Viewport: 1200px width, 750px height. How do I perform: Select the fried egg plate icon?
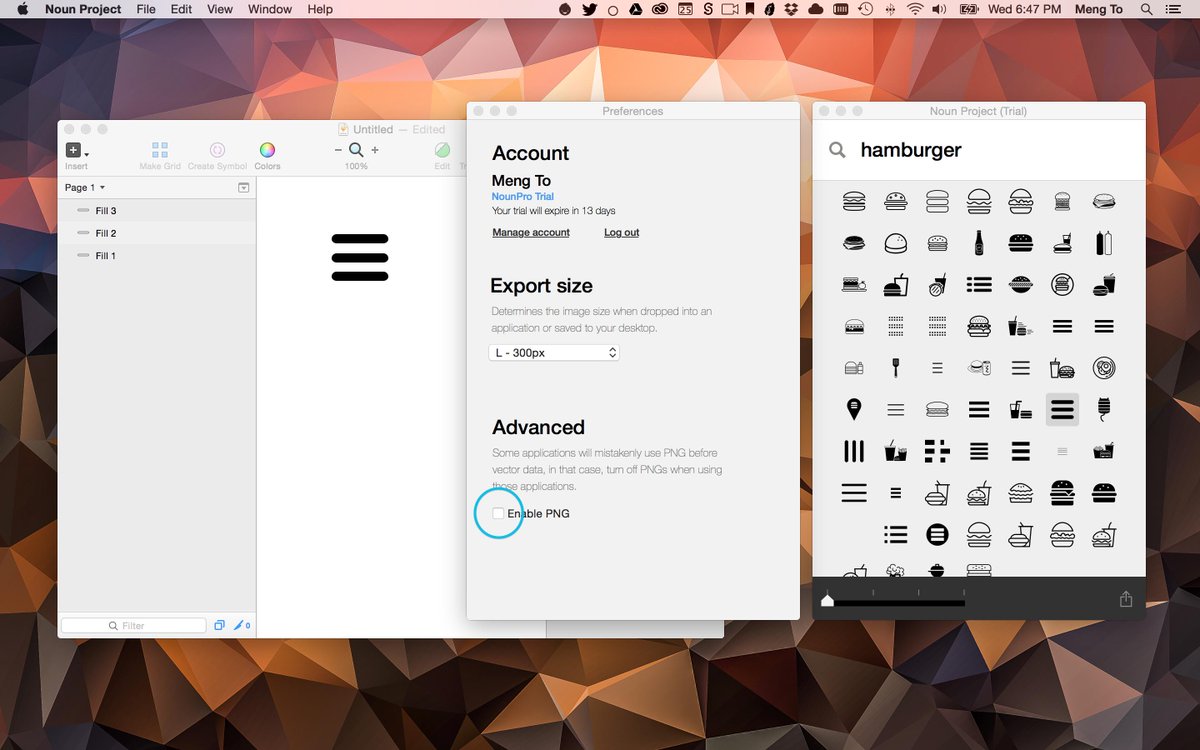(1104, 367)
